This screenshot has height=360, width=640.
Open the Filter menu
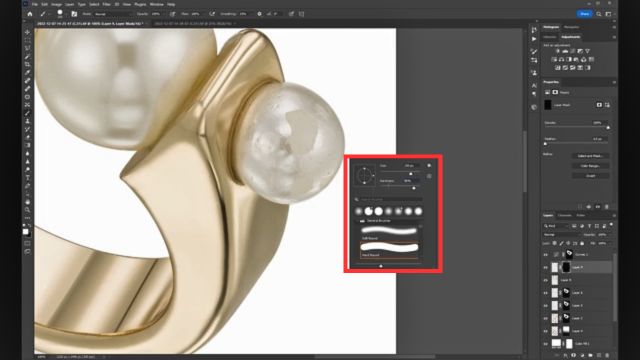tap(107, 4)
